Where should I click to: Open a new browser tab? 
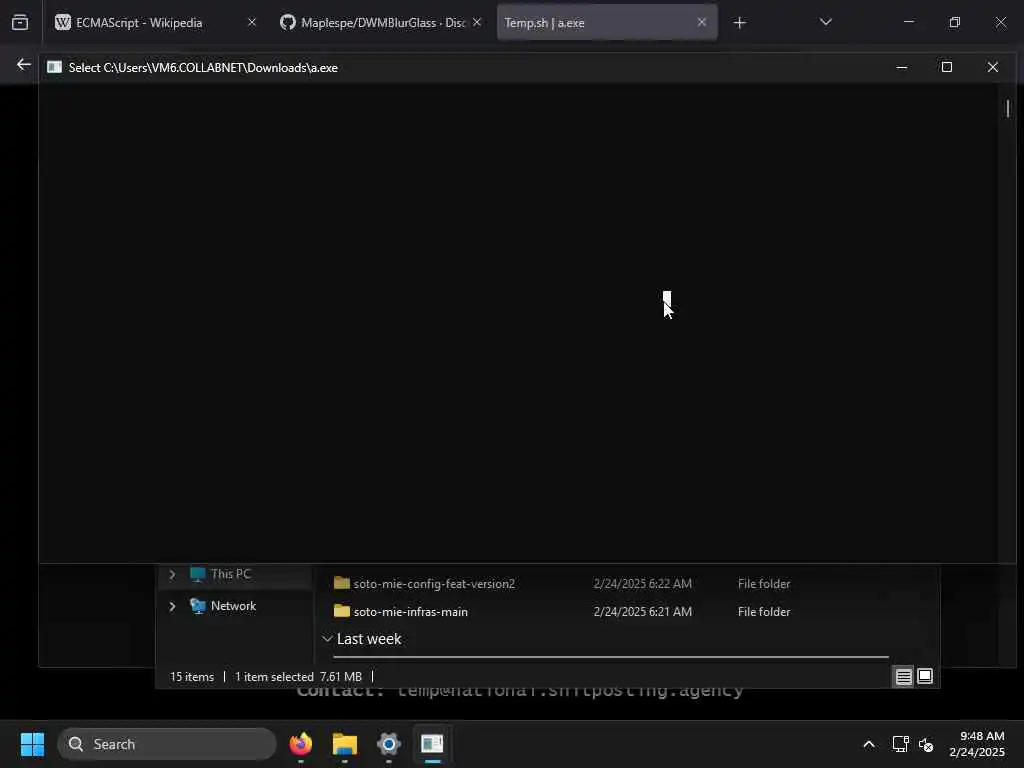tap(739, 23)
